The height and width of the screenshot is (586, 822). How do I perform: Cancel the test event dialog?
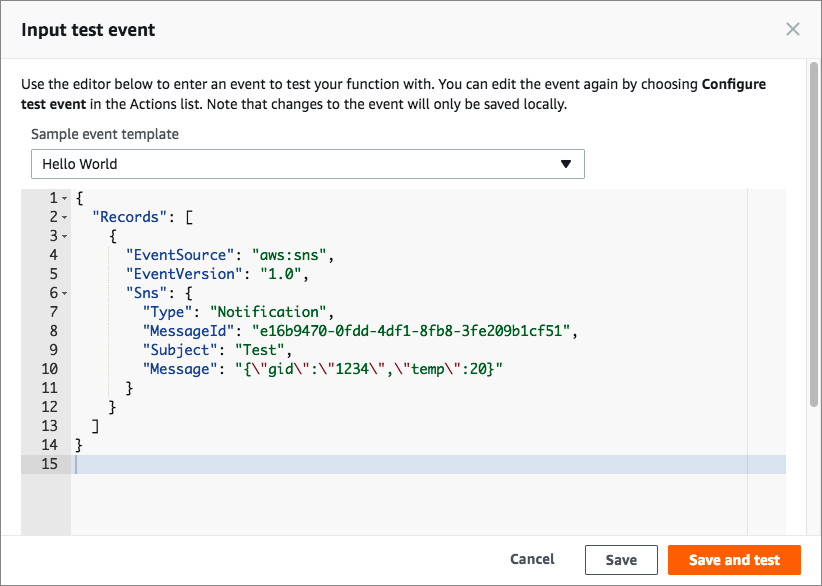pos(532,560)
